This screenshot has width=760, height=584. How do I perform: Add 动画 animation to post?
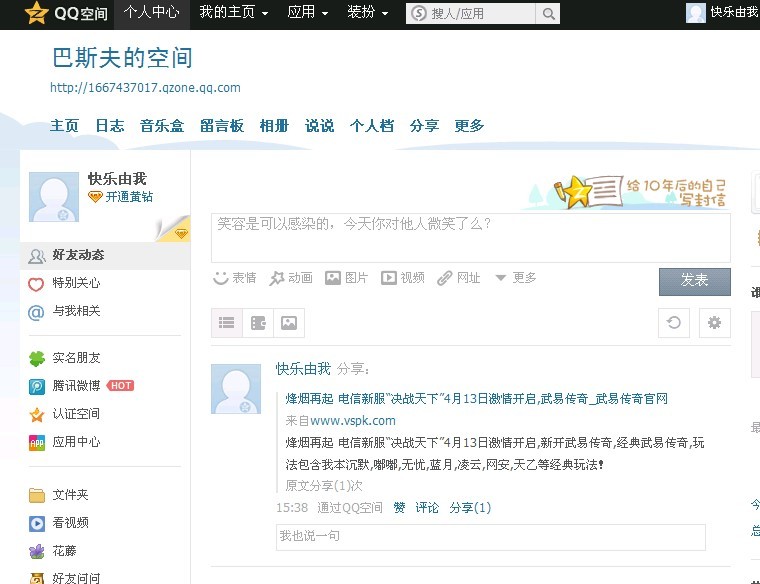[x=291, y=278]
